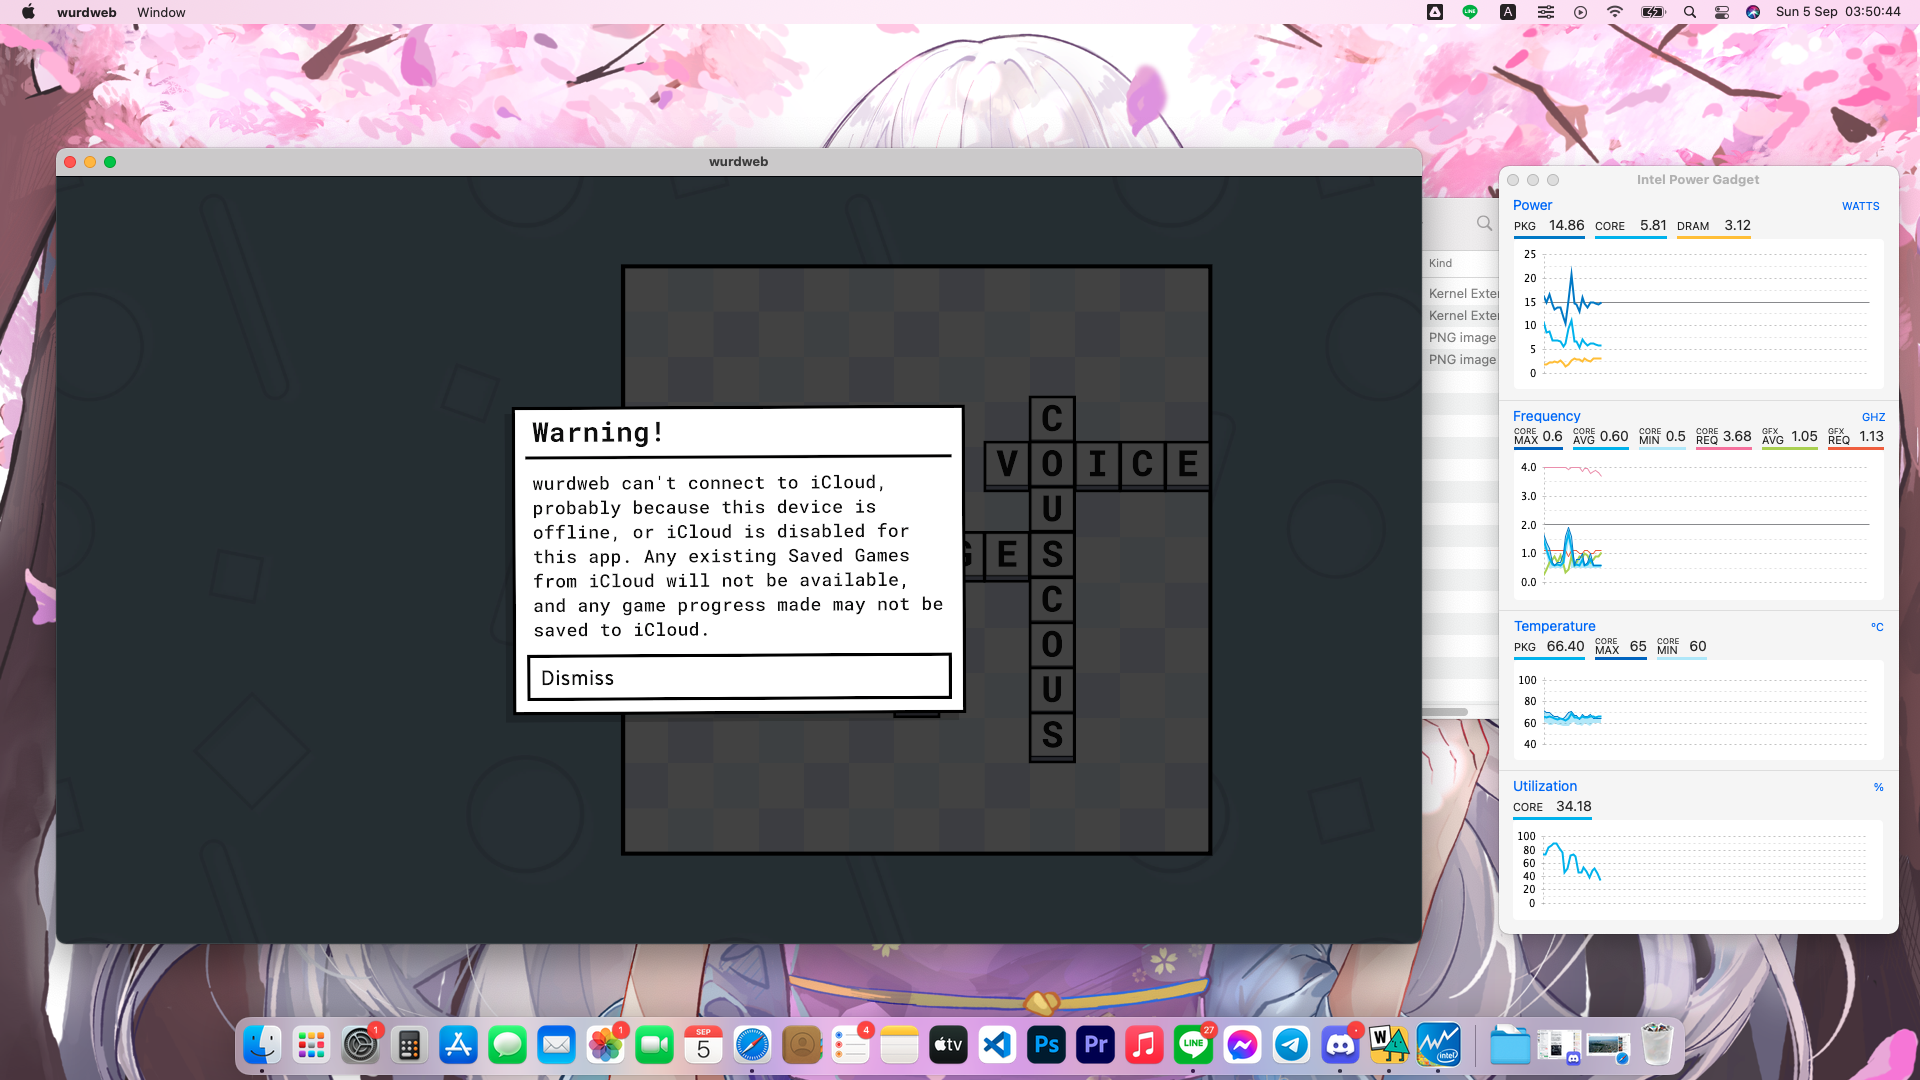Open the sliders menu bar icon
1920x1080 pixels.
tap(1546, 12)
